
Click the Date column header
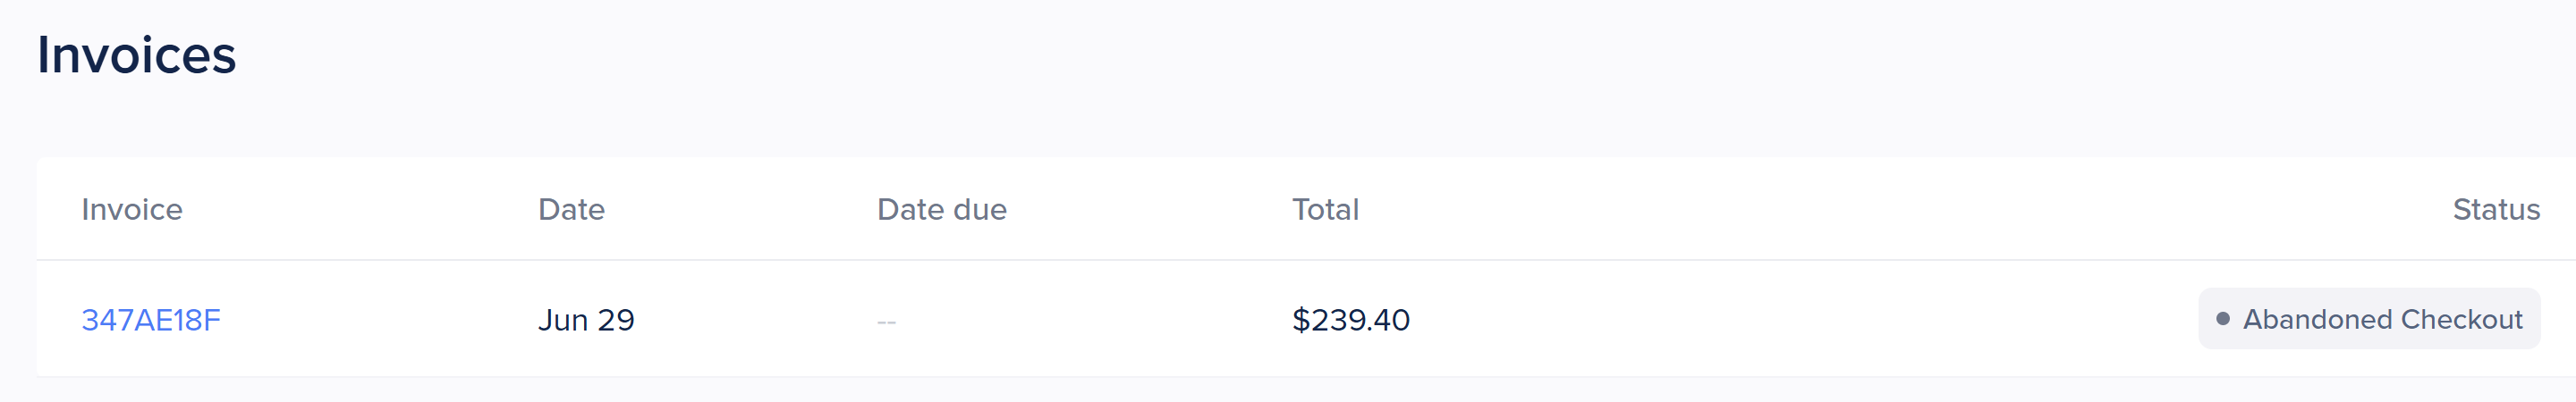coord(571,209)
